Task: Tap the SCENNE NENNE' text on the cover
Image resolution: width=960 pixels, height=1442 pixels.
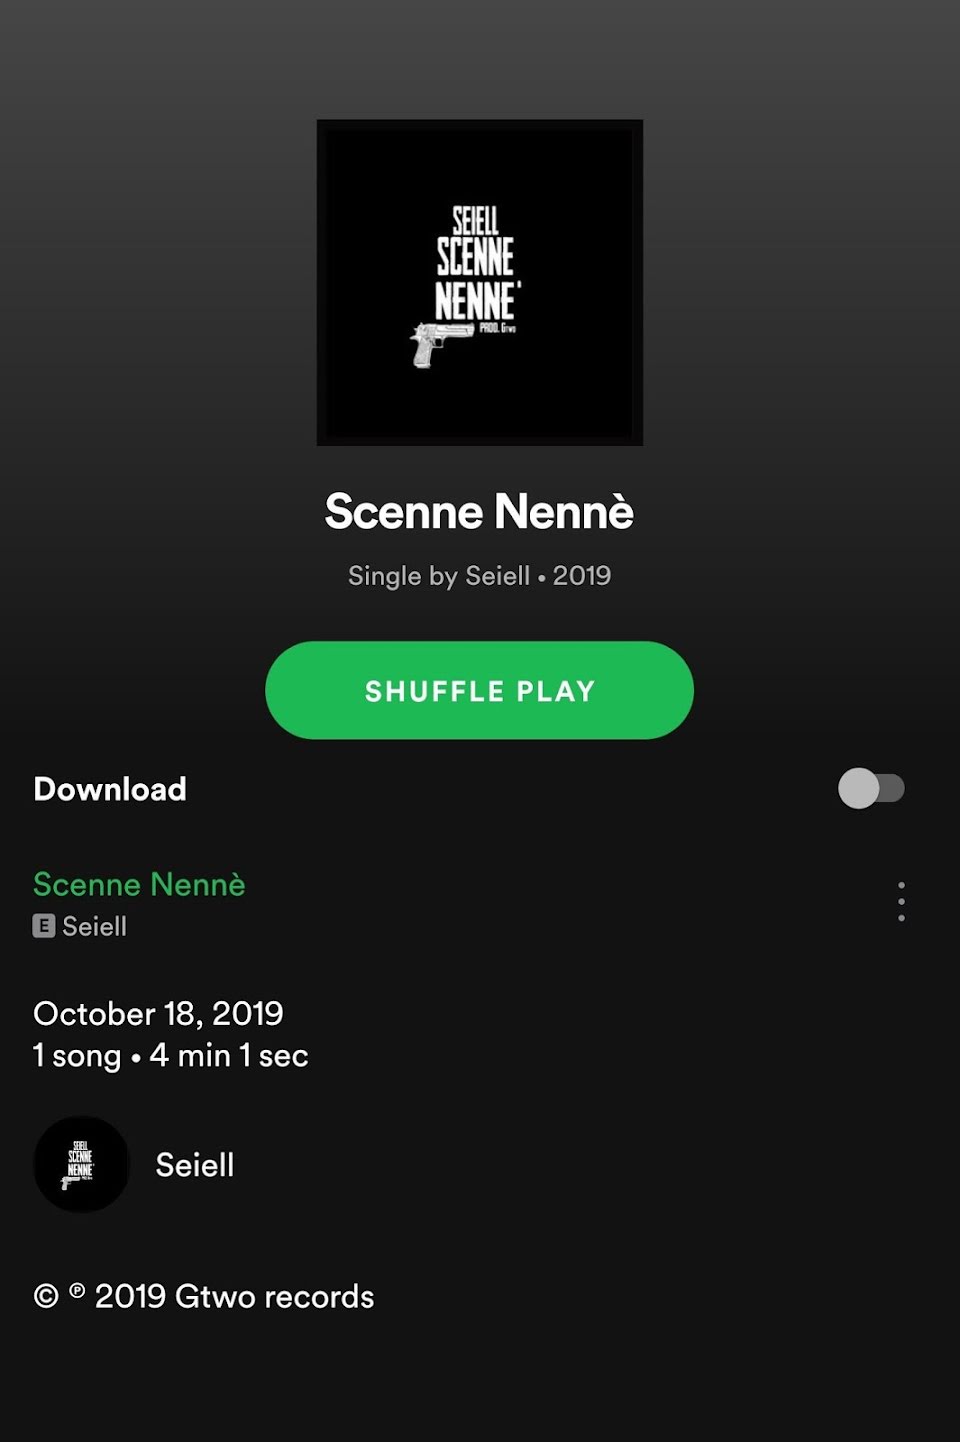Action: (476, 278)
